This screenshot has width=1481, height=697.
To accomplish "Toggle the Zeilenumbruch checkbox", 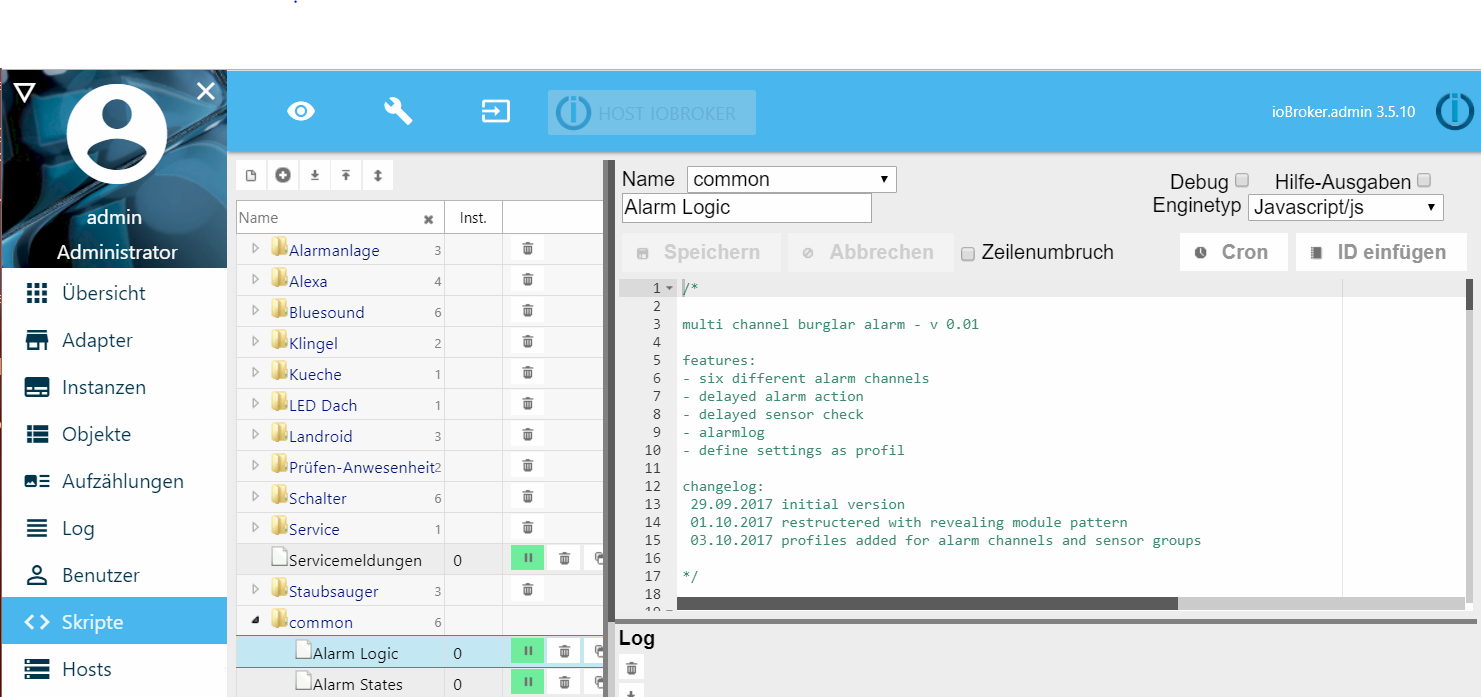I will pyautogui.click(x=968, y=254).
